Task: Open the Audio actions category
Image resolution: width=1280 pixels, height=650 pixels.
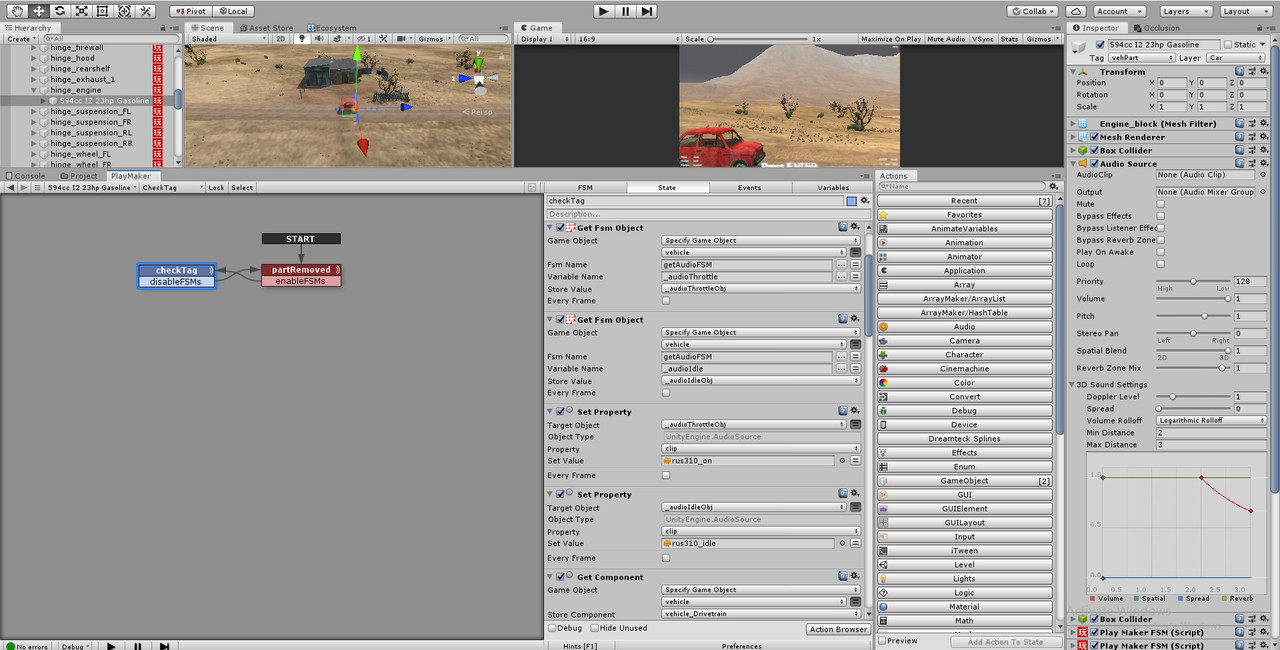Action: pos(964,327)
